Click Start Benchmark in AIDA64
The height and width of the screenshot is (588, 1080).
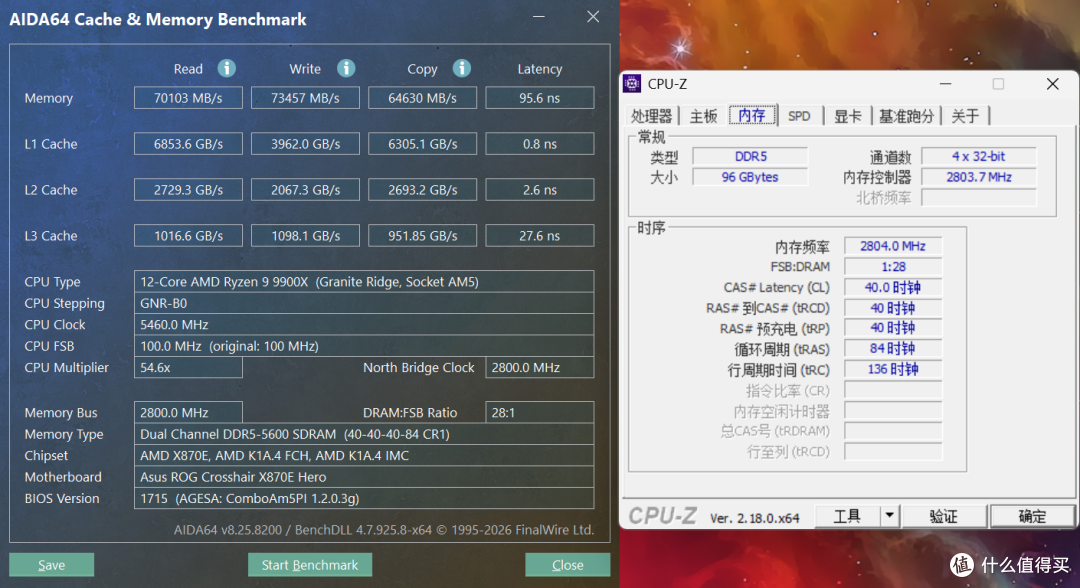click(x=310, y=565)
